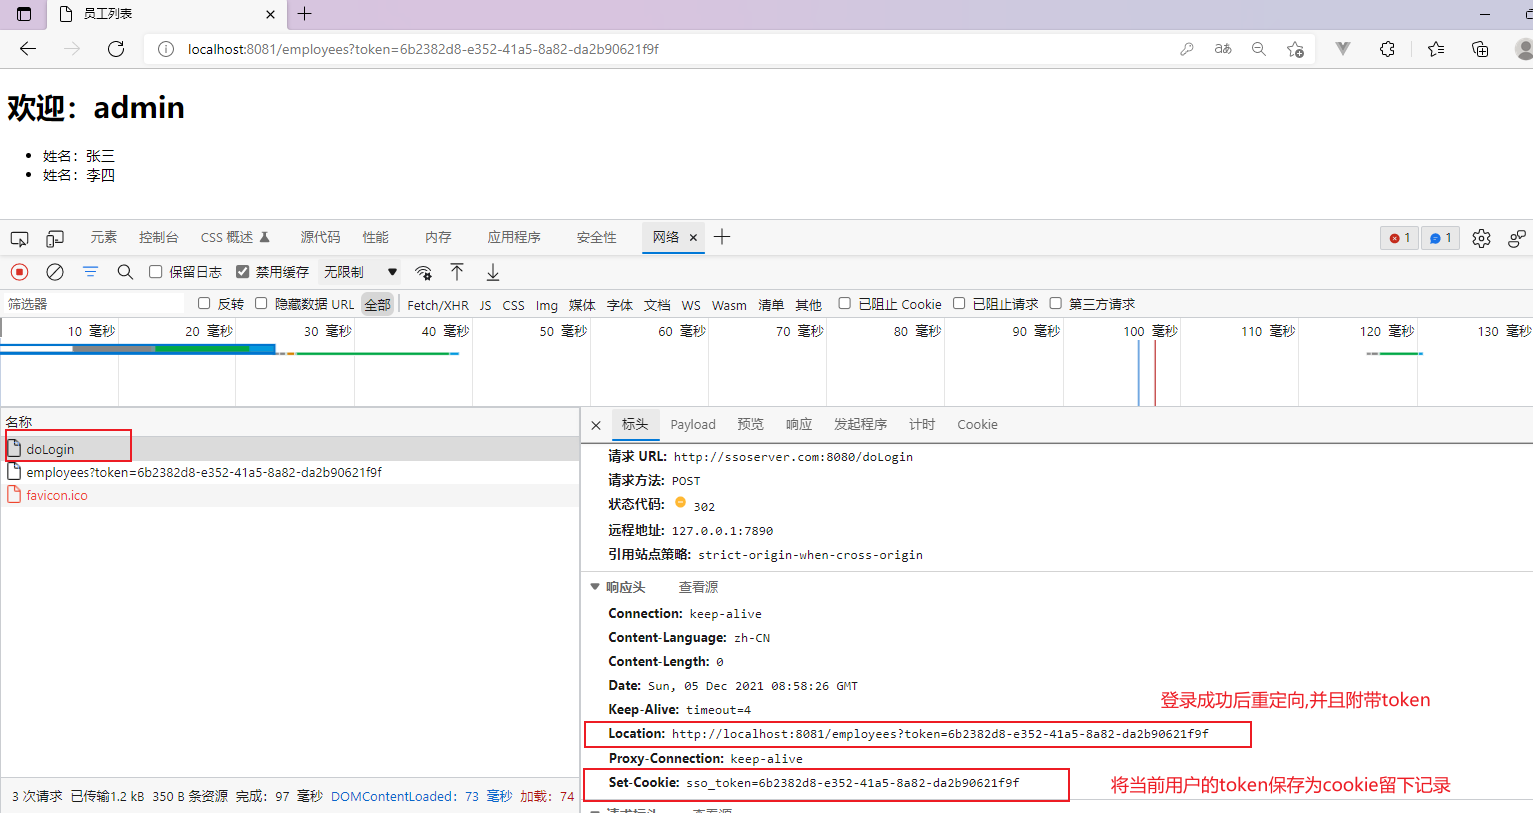The image size is (1533, 813).
Task: Open the favorites list icon
Action: coord(1436,49)
